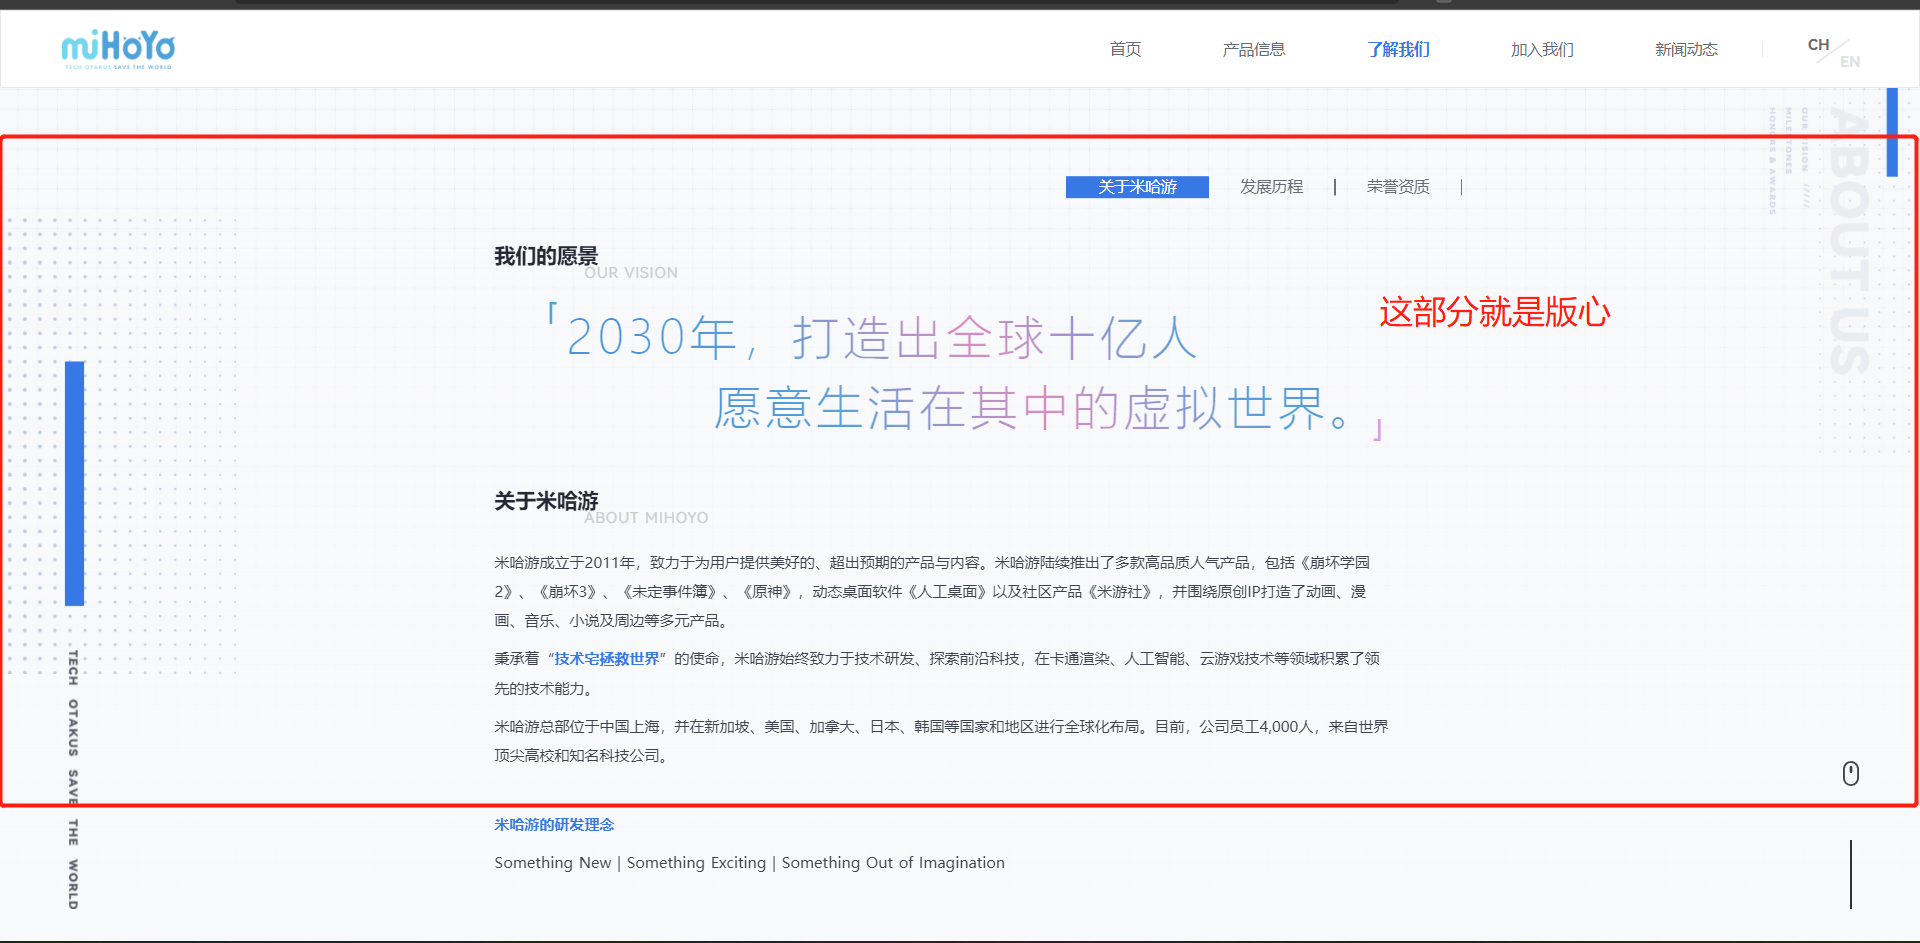The image size is (1920, 943).
Task: Select the 关于米哈游 sub-tab
Action: [1137, 187]
